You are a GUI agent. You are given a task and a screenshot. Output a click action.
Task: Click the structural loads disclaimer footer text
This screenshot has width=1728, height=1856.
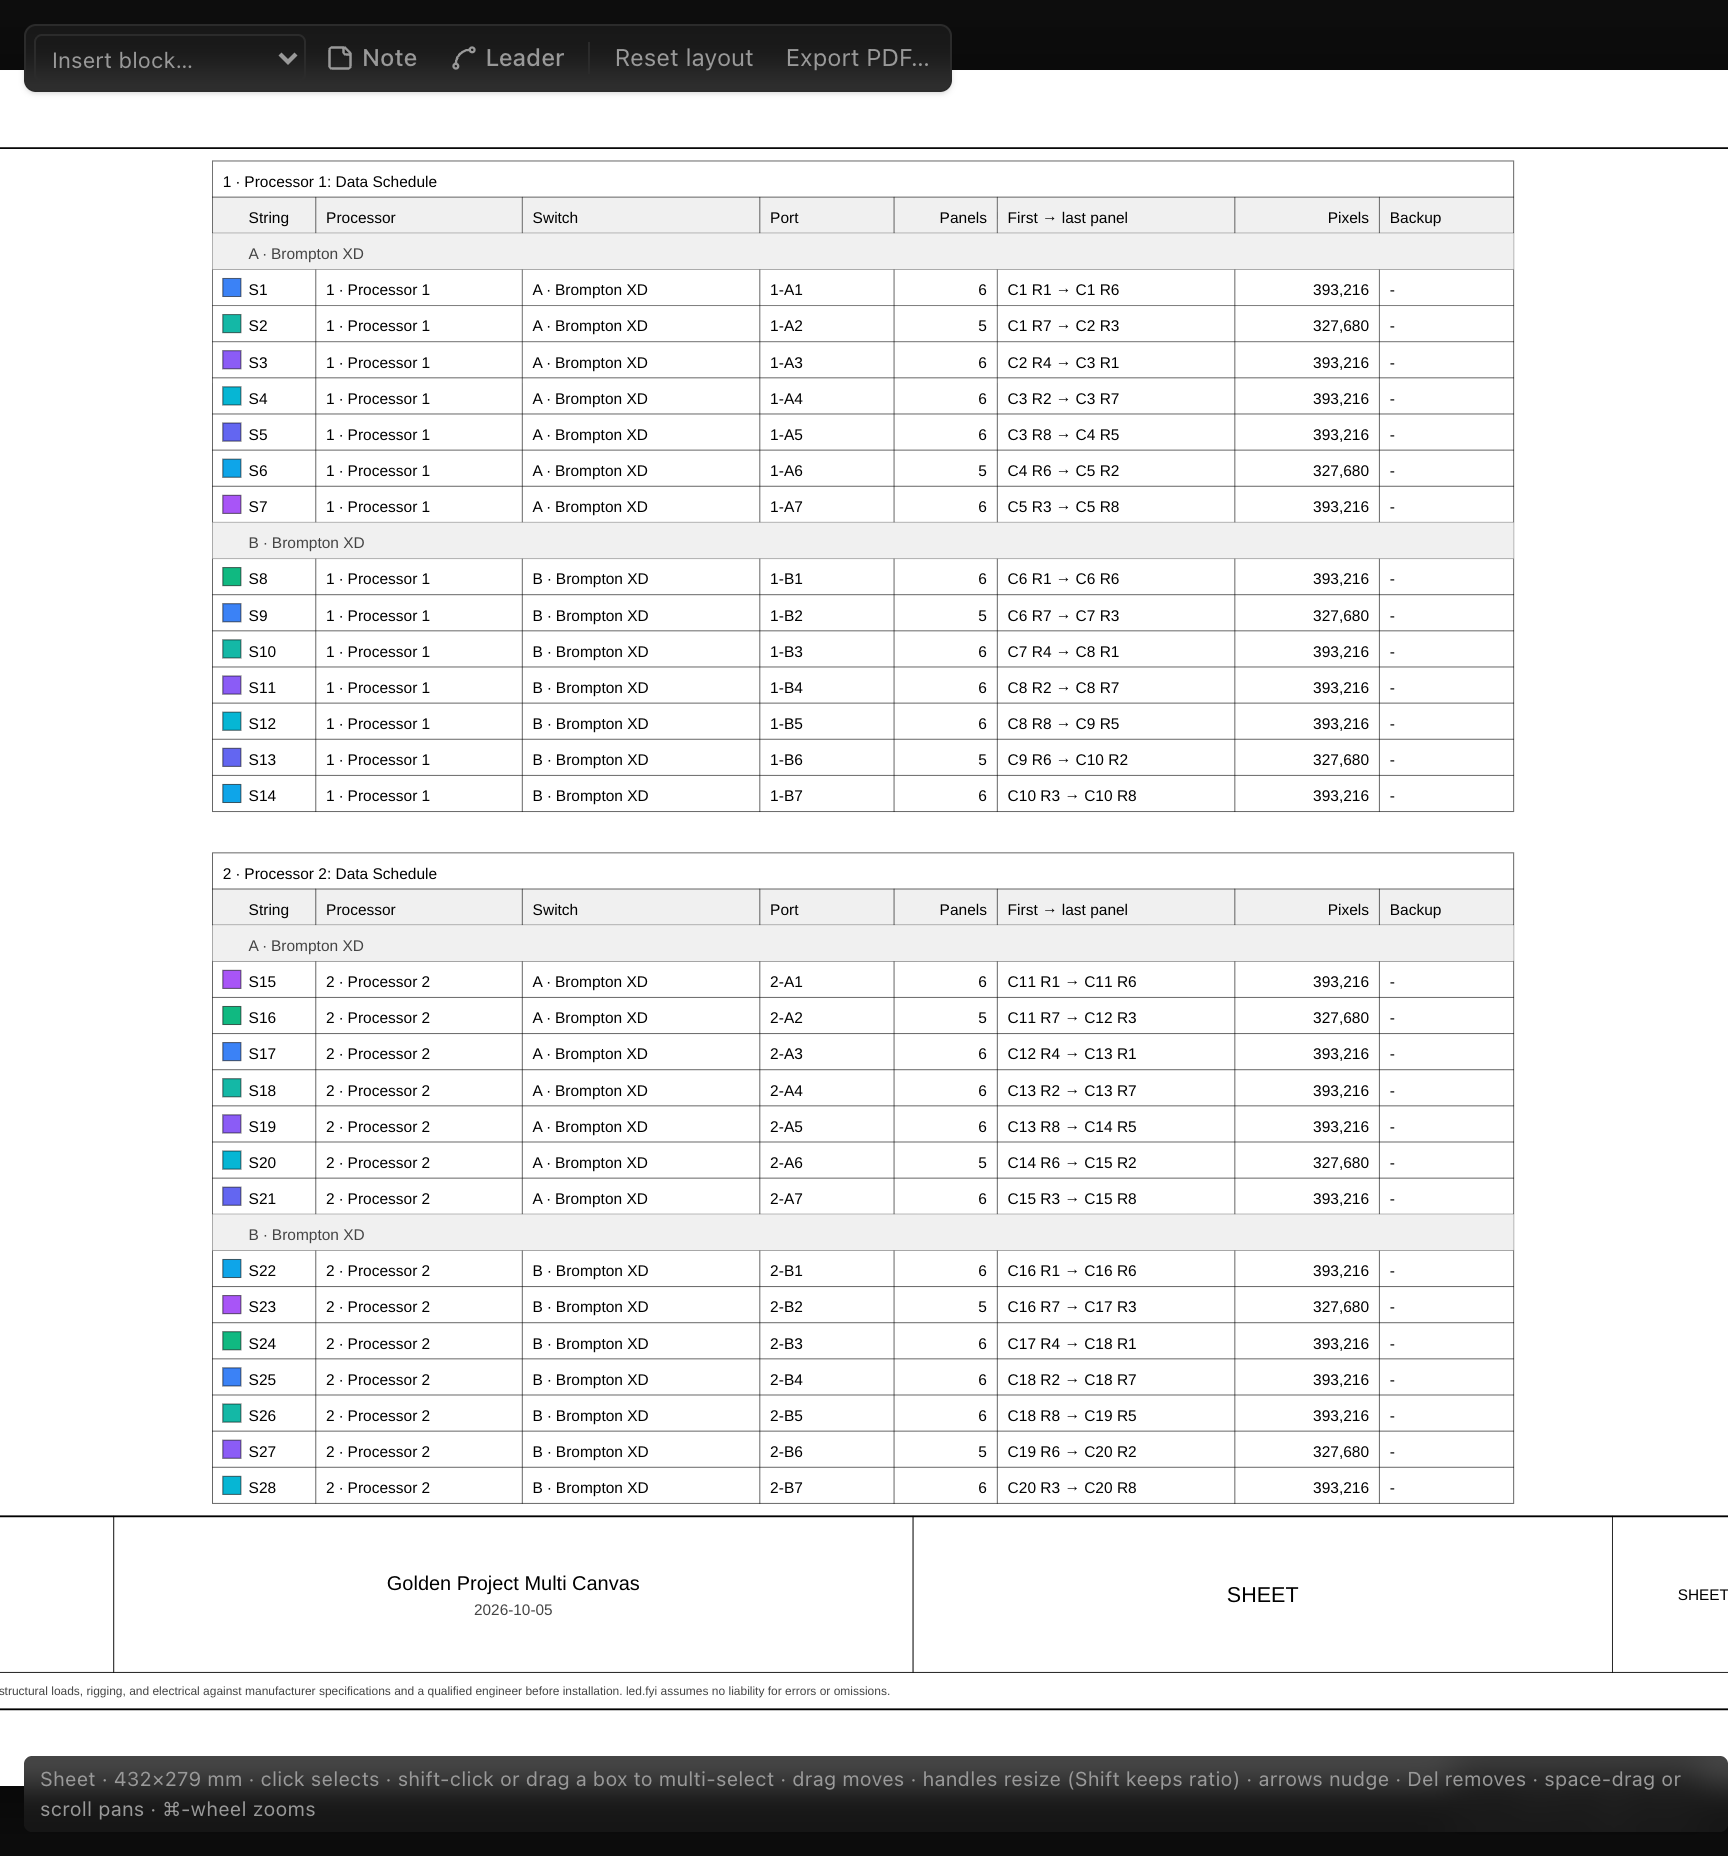pos(444,1691)
